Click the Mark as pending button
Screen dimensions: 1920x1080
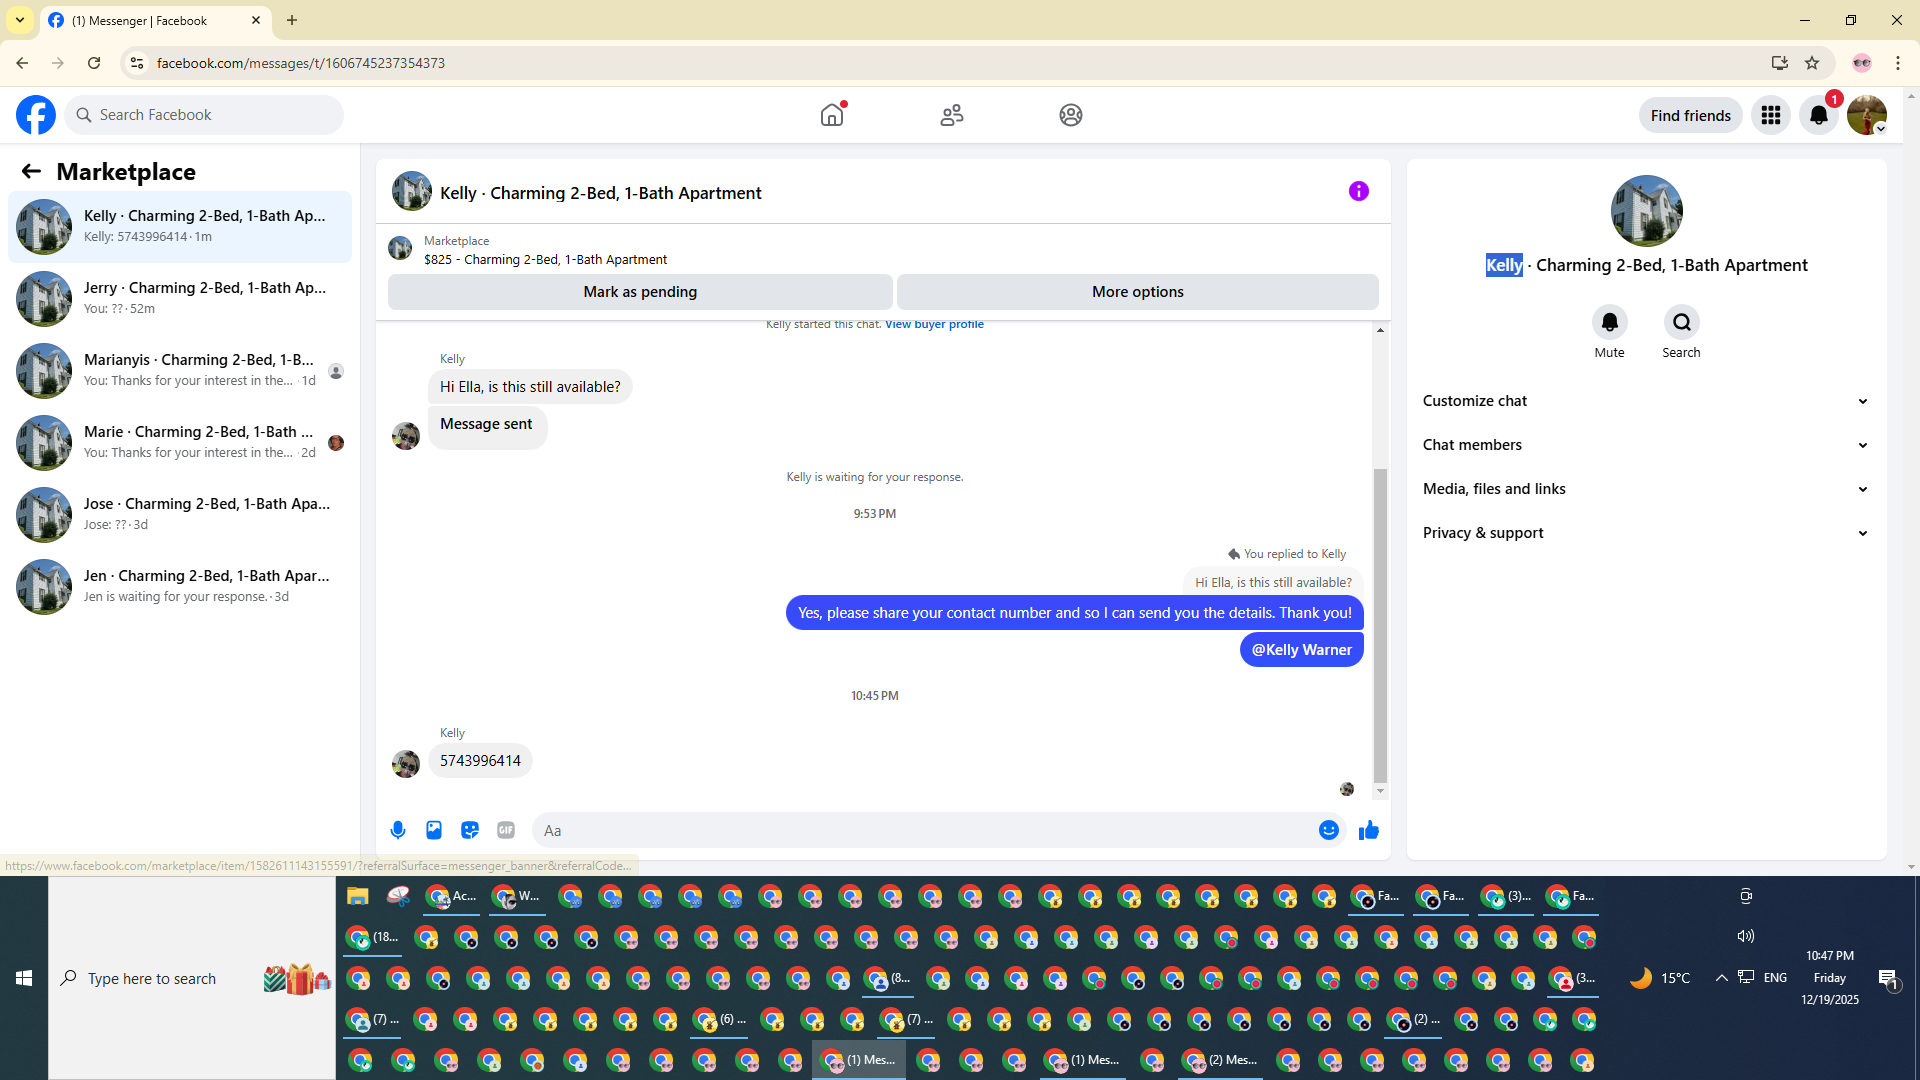[640, 292]
